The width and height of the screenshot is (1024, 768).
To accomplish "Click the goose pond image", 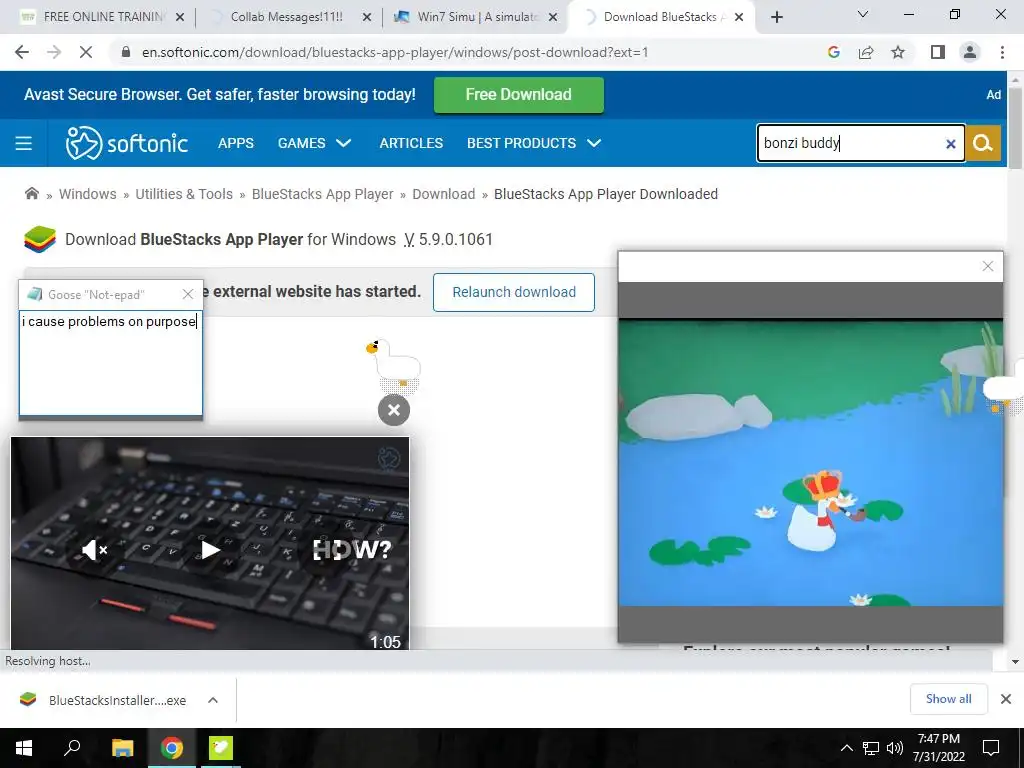I will (810, 462).
